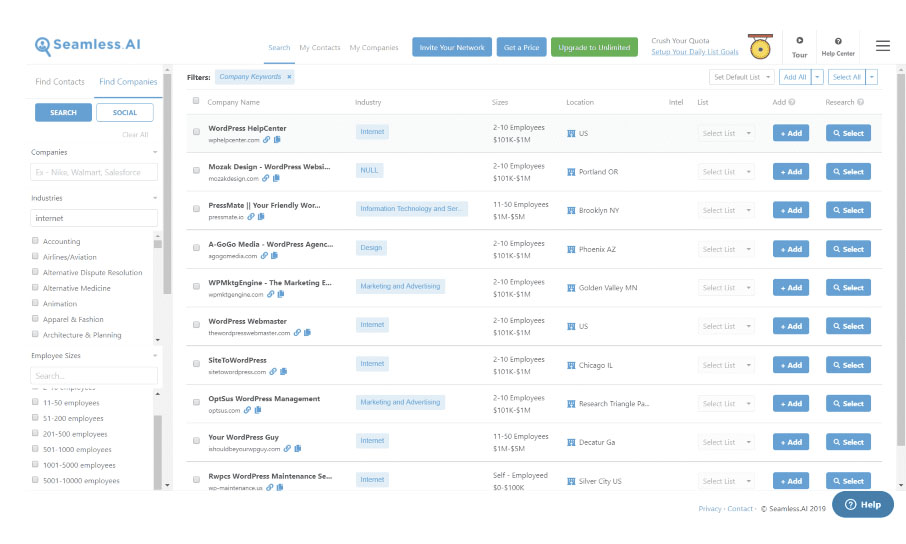Copy icon next to wphelpcenter.com
This screenshot has height=544, width=906.
[277, 139]
